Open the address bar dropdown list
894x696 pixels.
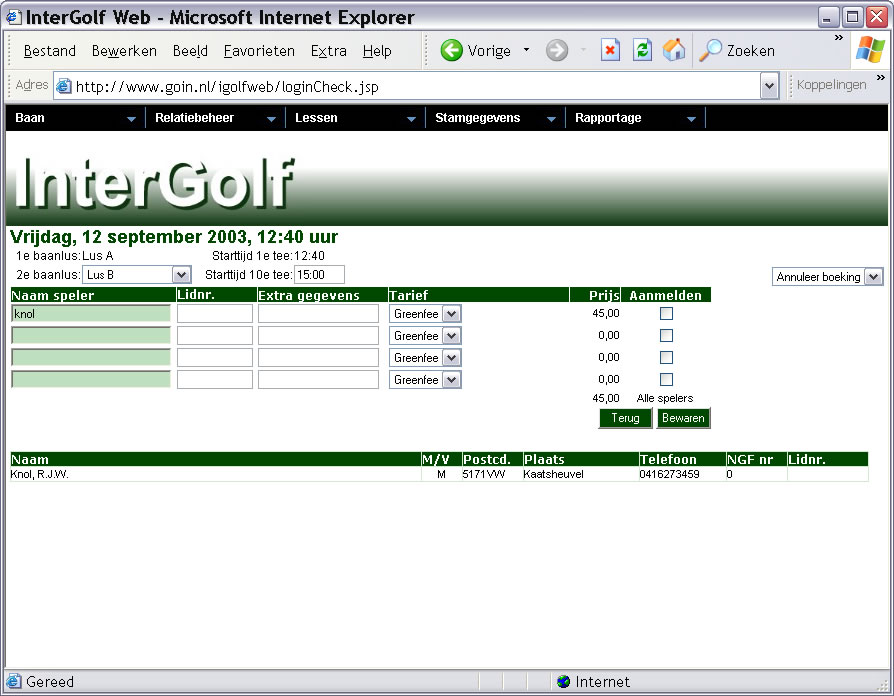click(770, 87)
